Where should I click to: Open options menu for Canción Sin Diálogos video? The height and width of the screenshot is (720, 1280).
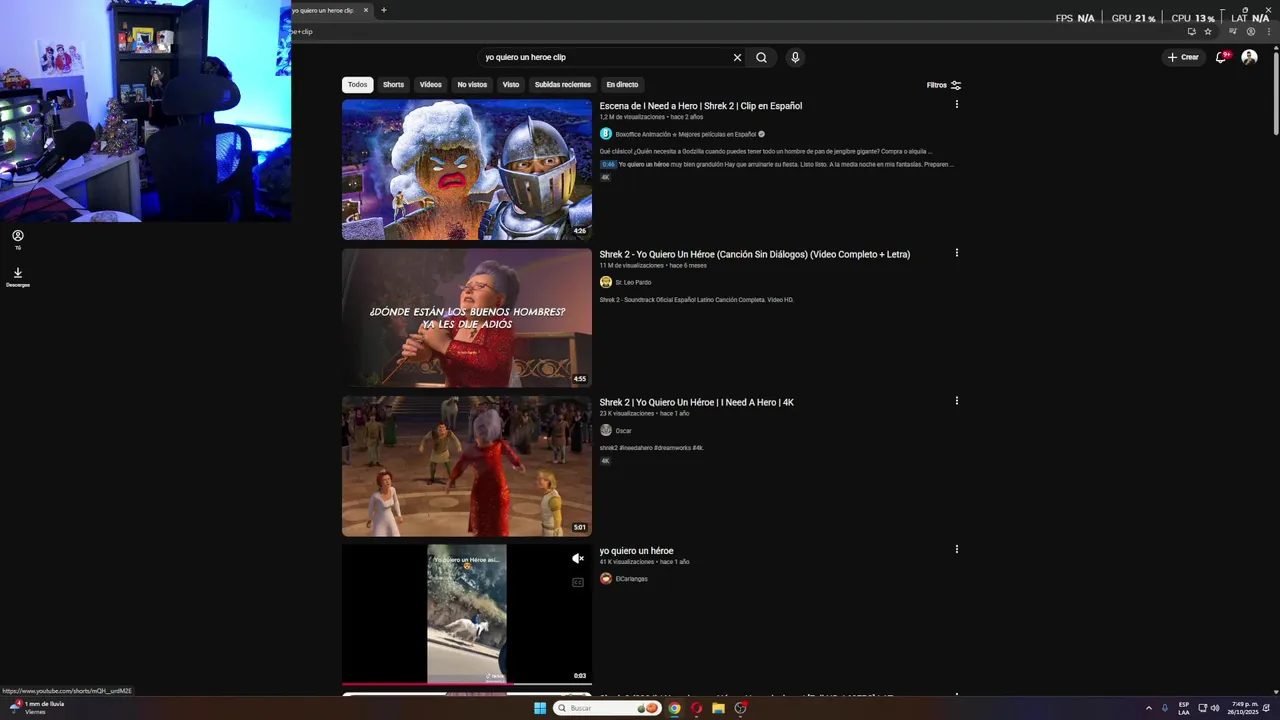[956, 253]
